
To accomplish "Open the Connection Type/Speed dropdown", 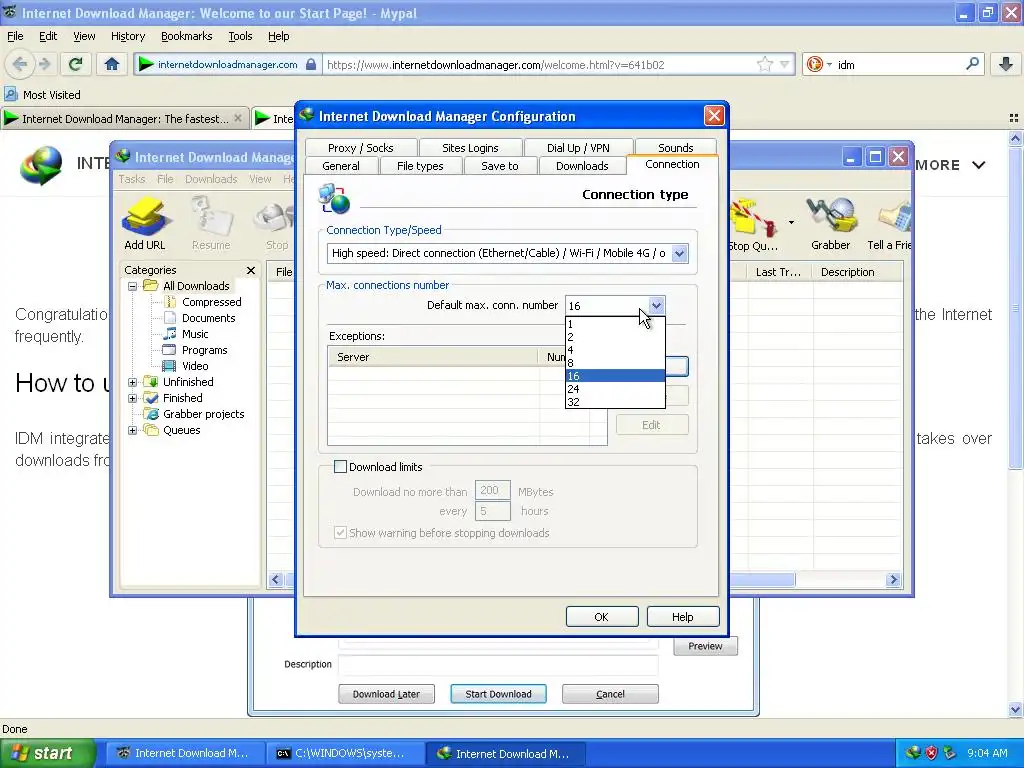I will click(x=679, y=253).
